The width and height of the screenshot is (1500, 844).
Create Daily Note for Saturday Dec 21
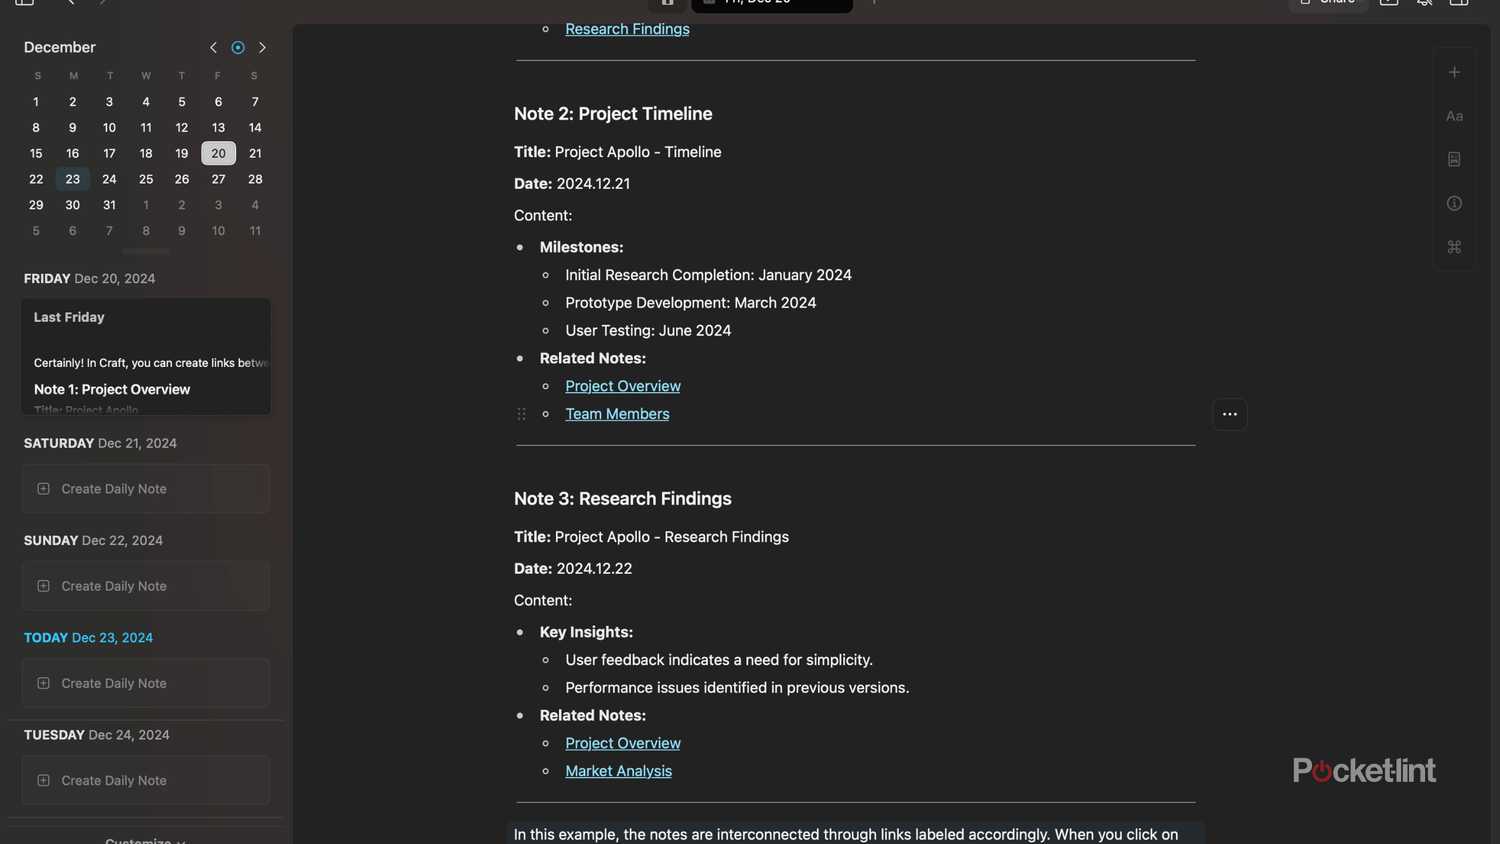pos(146,489)
